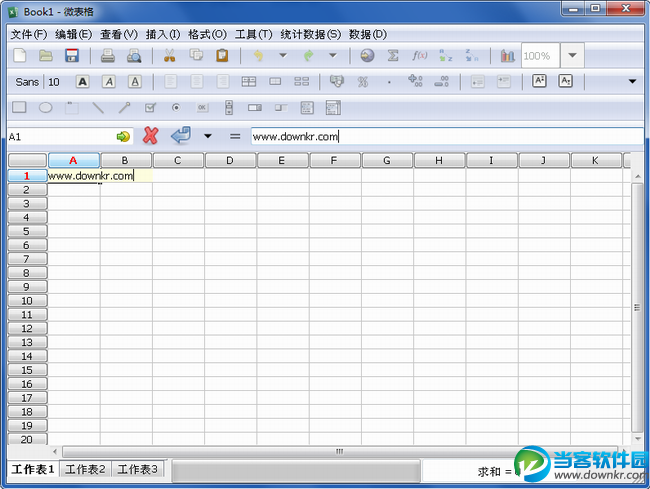Insert a radio button form control

tap(176, 107)
